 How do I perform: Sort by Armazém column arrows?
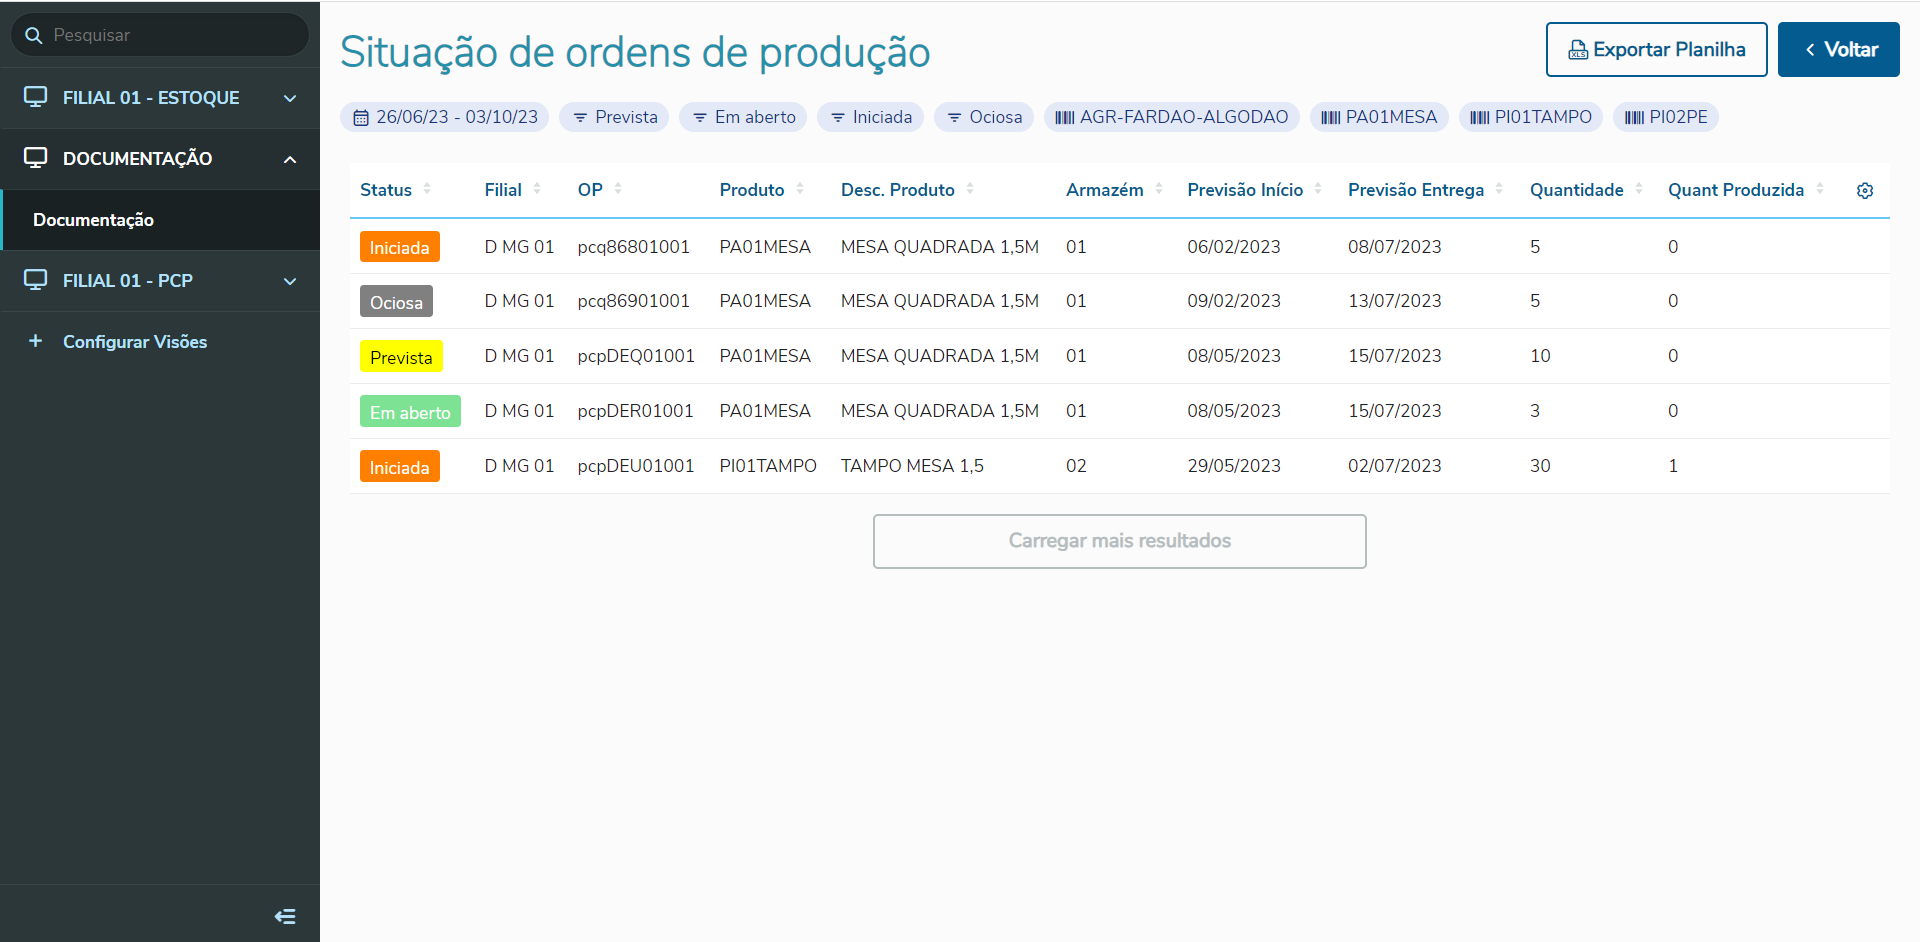click(1159, 188)
